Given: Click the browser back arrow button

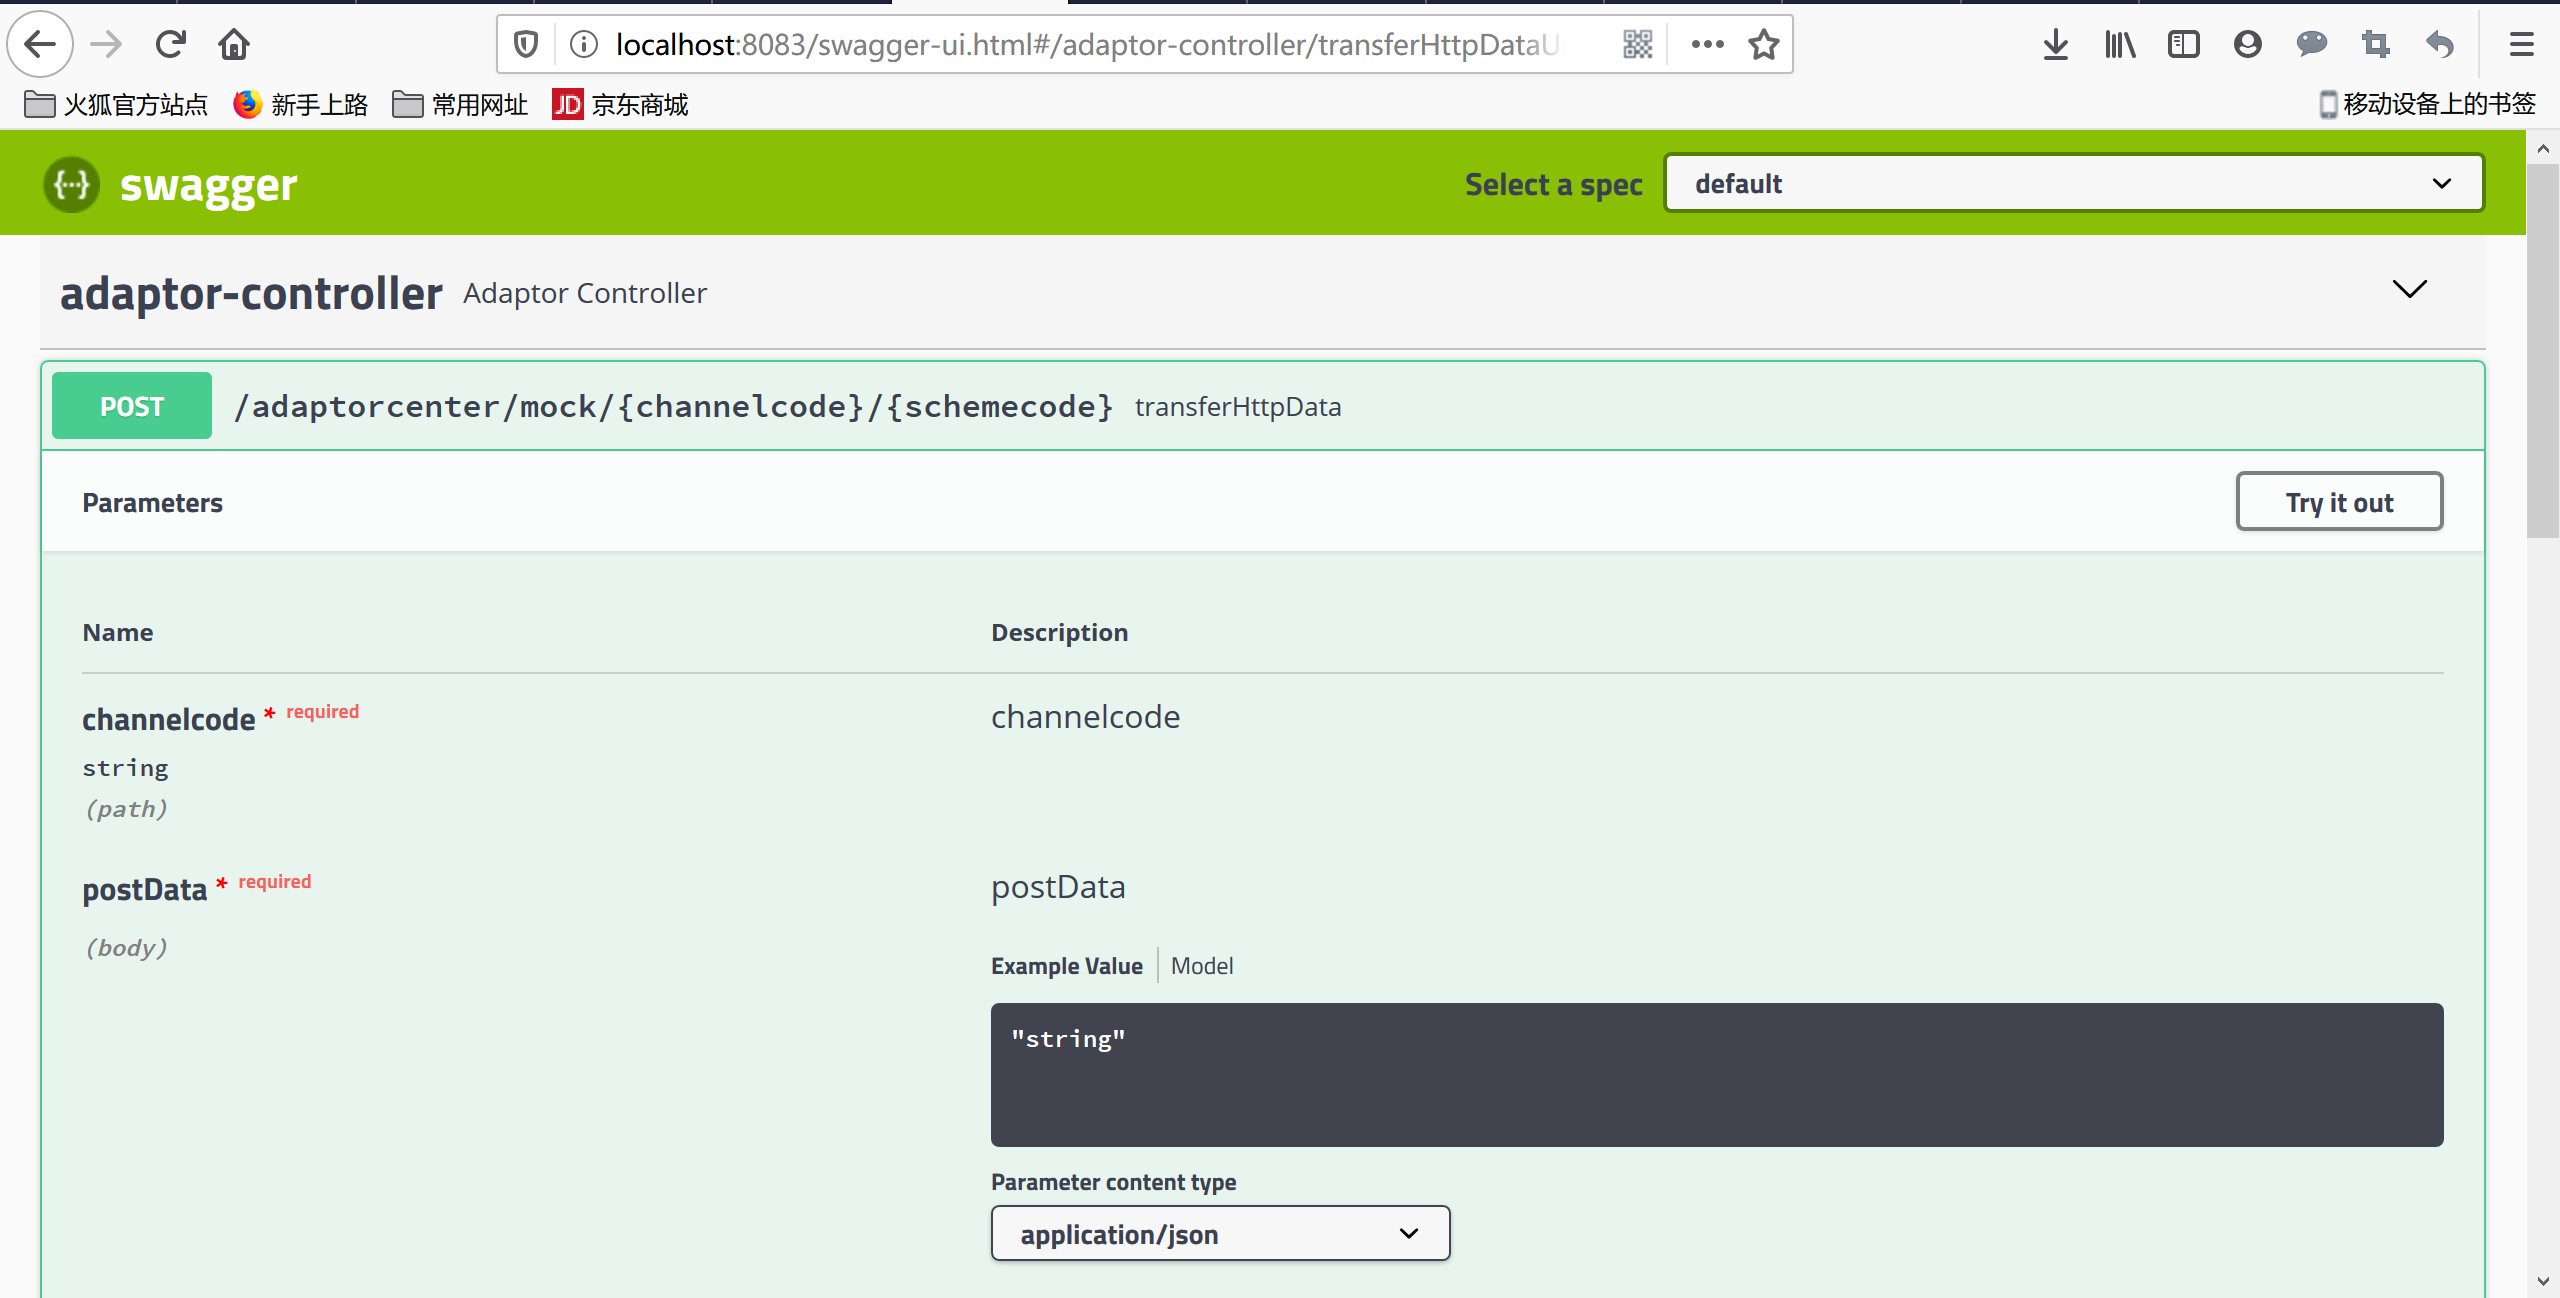Looking at the screenshot, I should (x=40, y=44).
